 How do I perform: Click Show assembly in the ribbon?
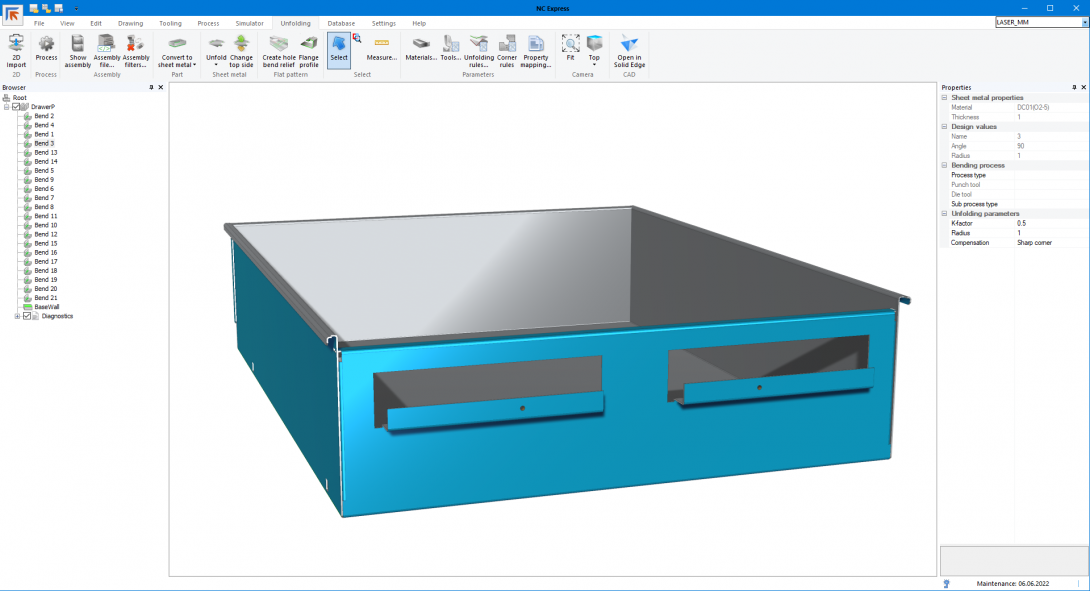coord(78,49)
